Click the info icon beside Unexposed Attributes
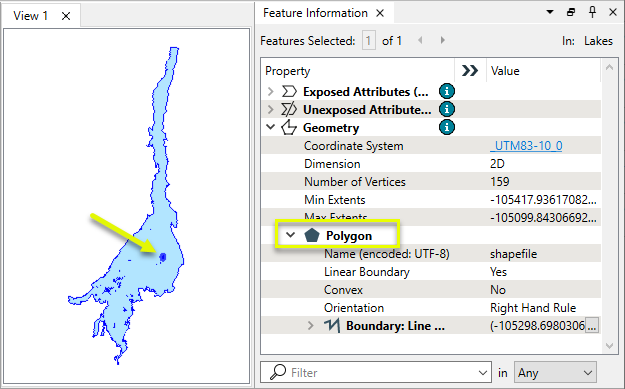This screenshot has height=389, width=625. pyautogui.click(x=447, y=109)
